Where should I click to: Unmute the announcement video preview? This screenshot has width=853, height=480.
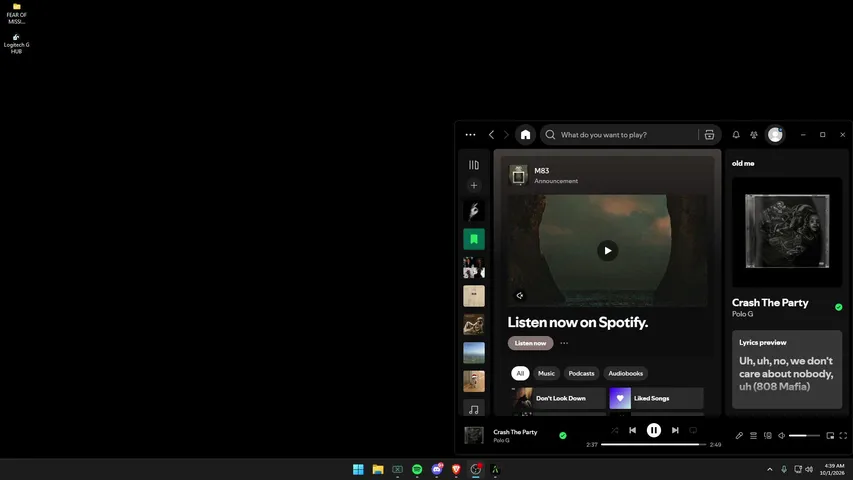[x=520, y=296]
